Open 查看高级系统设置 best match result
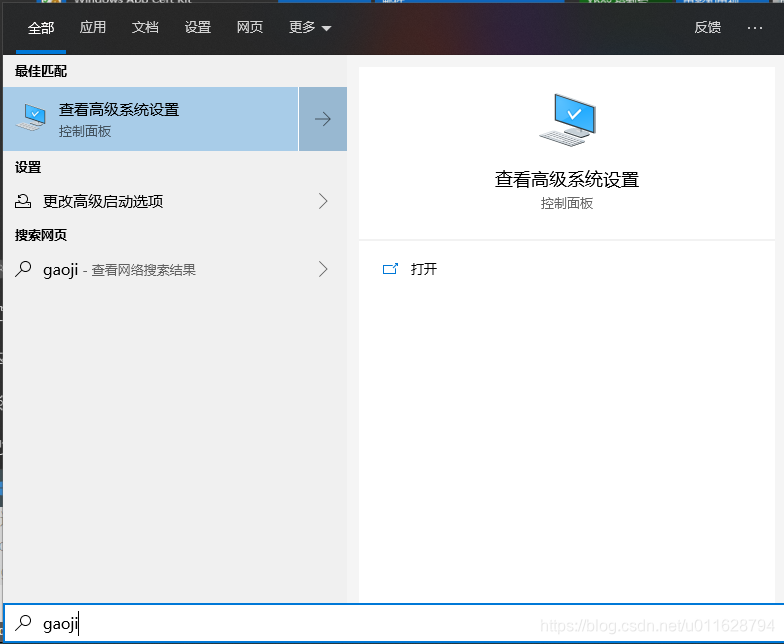Image resolution: width=784 pixels, height=644 pixels. pyautogui.click(x=151, y=119)
